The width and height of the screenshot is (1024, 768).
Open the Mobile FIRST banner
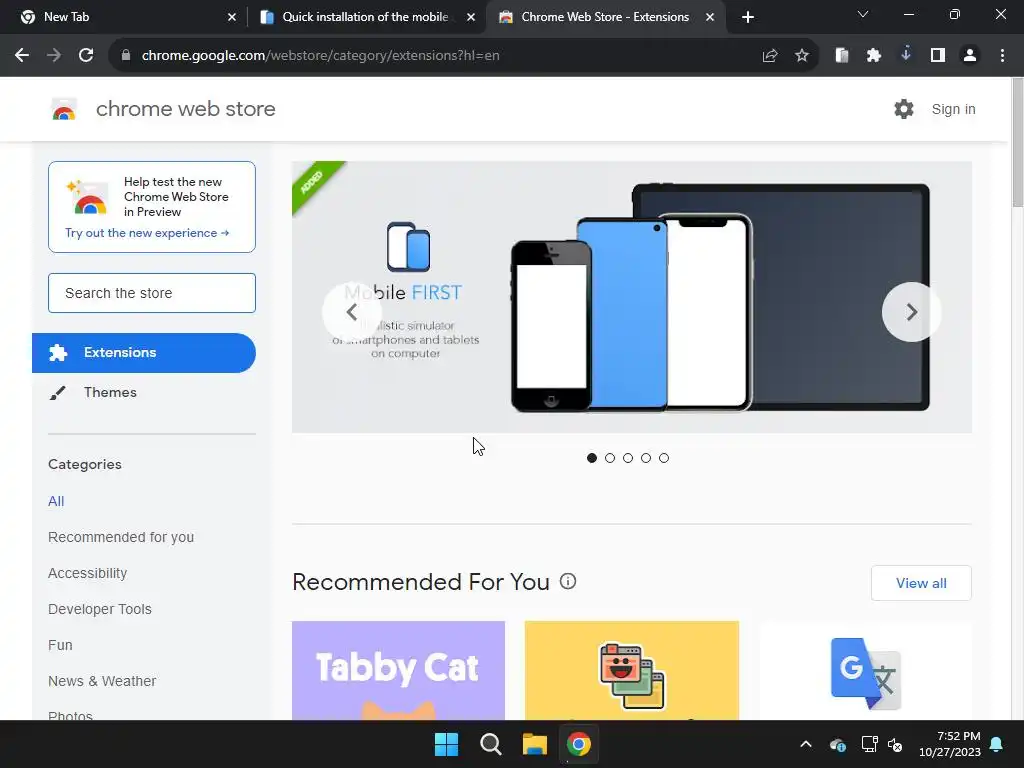click(632, 297)
